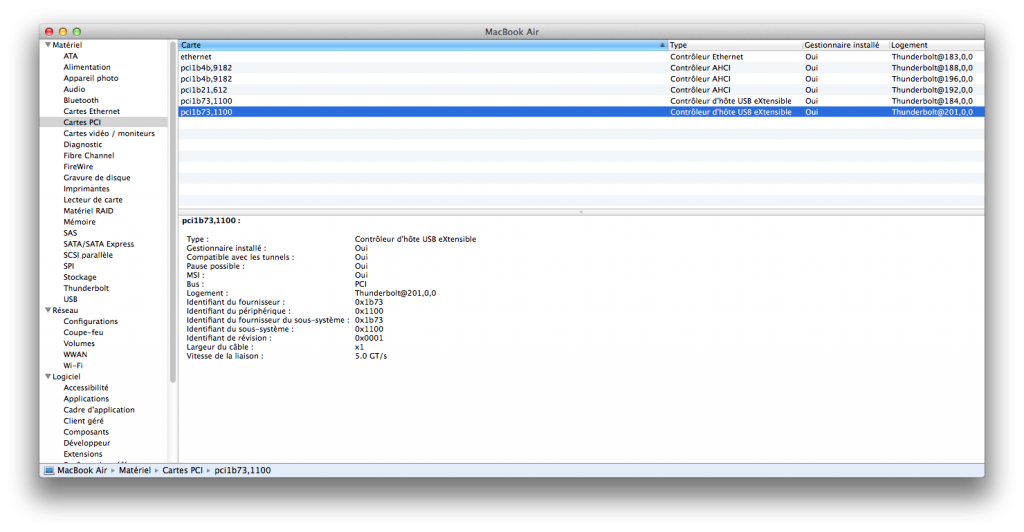Click Cartes PCI in the bottom path bar

[182, 470]
